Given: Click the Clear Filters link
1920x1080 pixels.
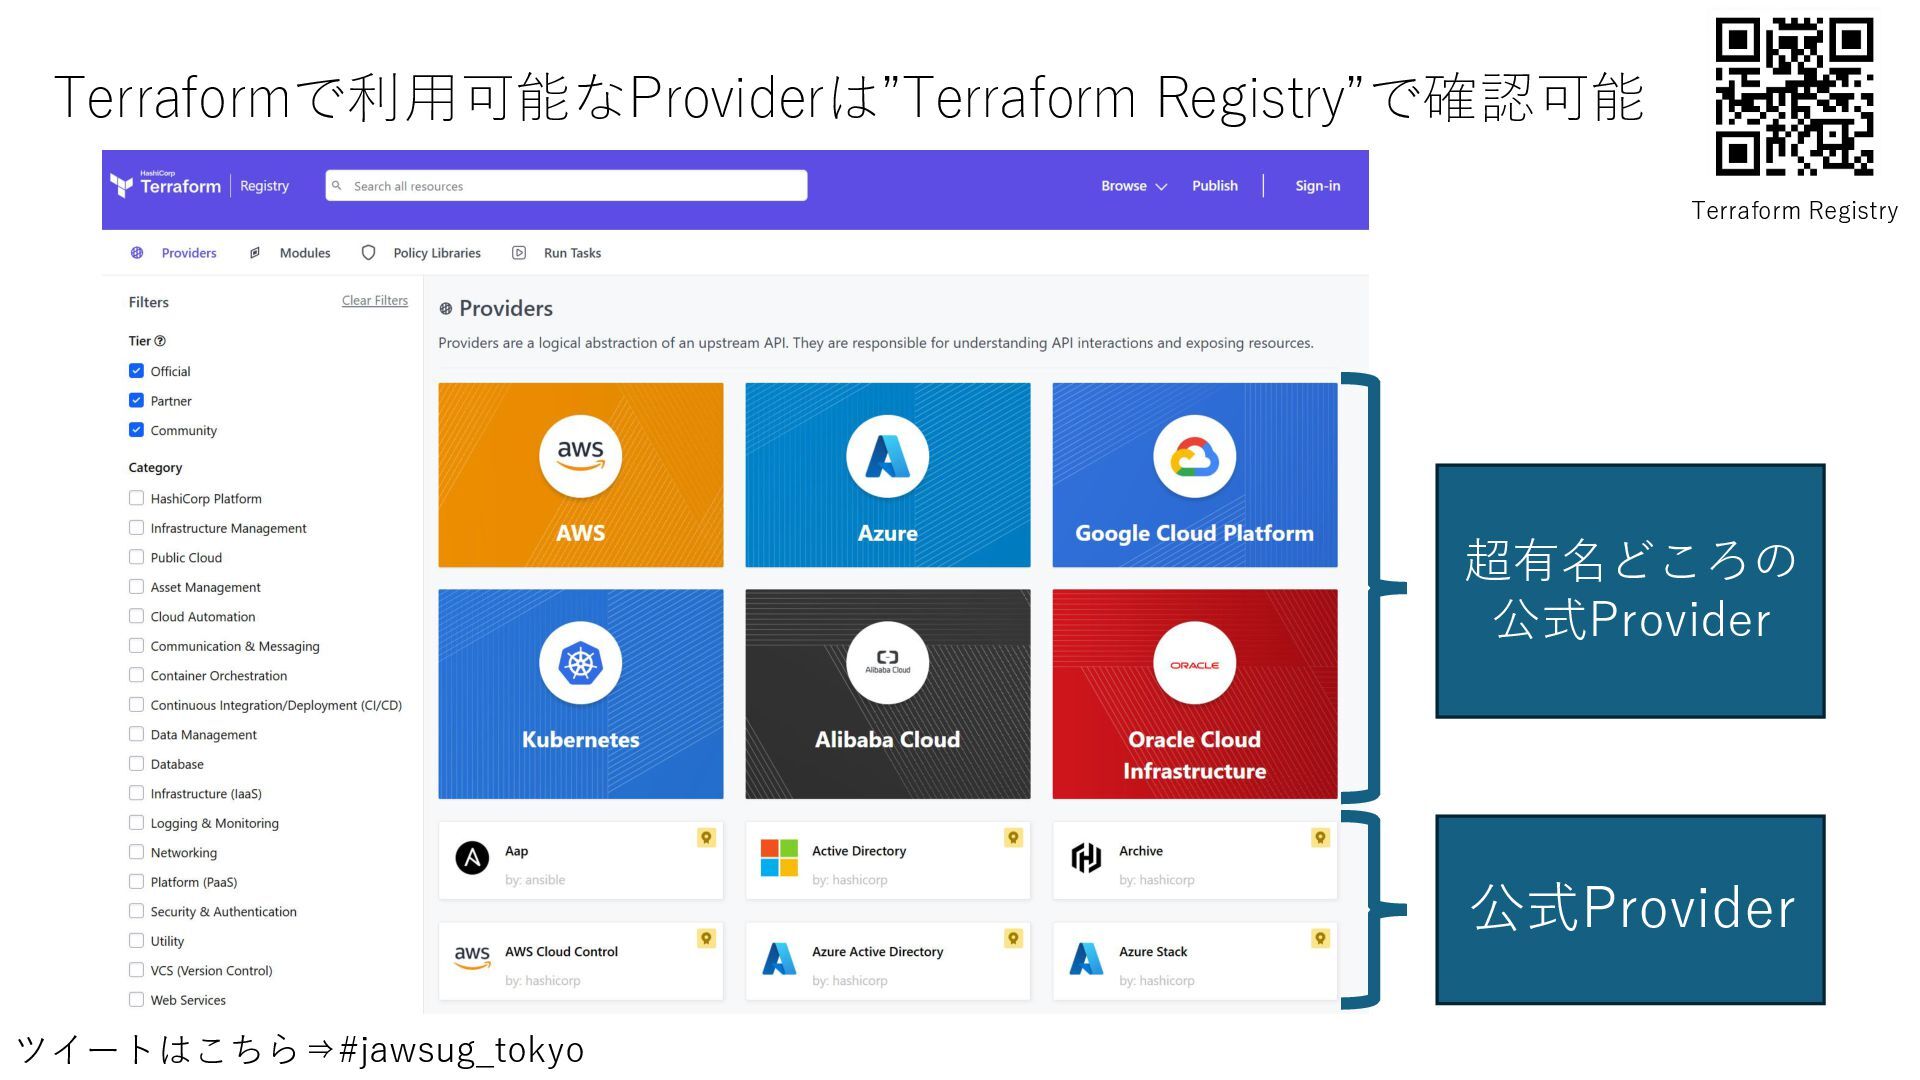Looking at the screenshot, I should [375, 301].
